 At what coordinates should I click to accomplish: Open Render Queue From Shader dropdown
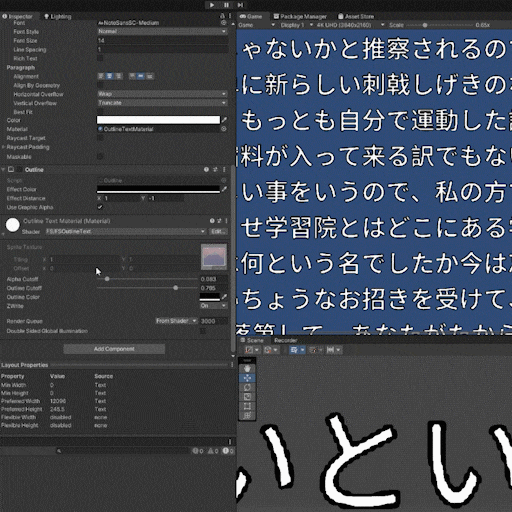click(176, 321)
